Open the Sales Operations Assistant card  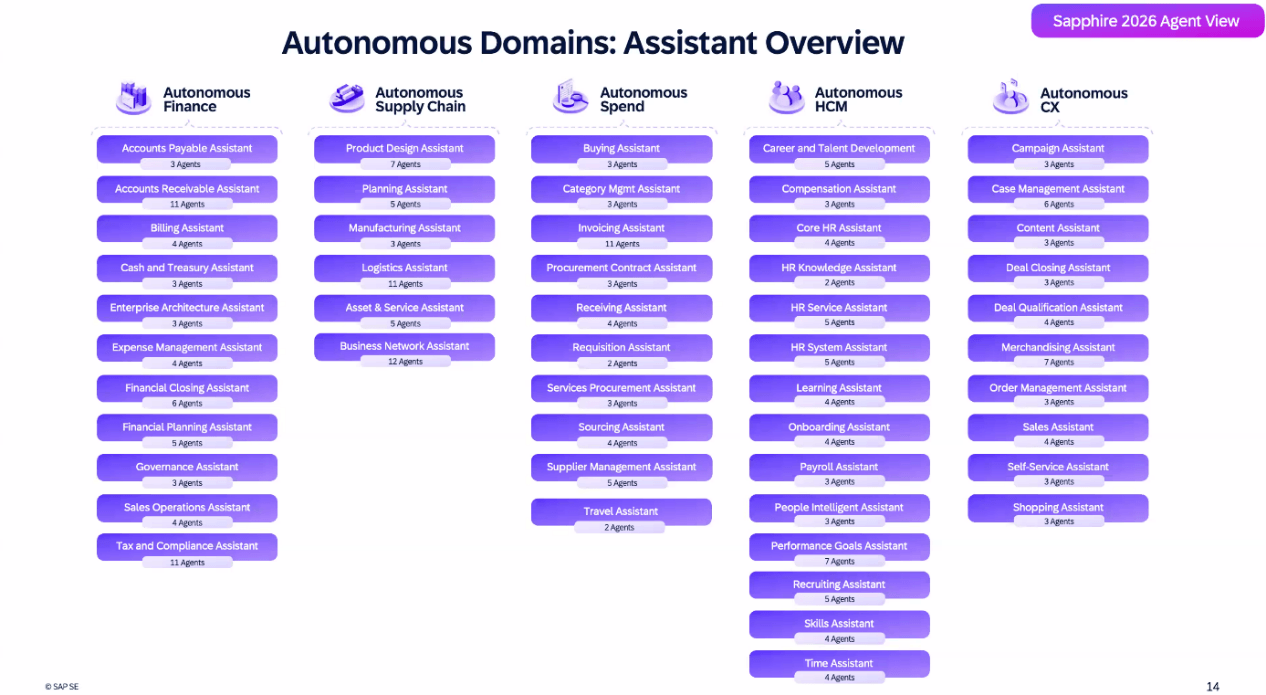pos(187,507)
